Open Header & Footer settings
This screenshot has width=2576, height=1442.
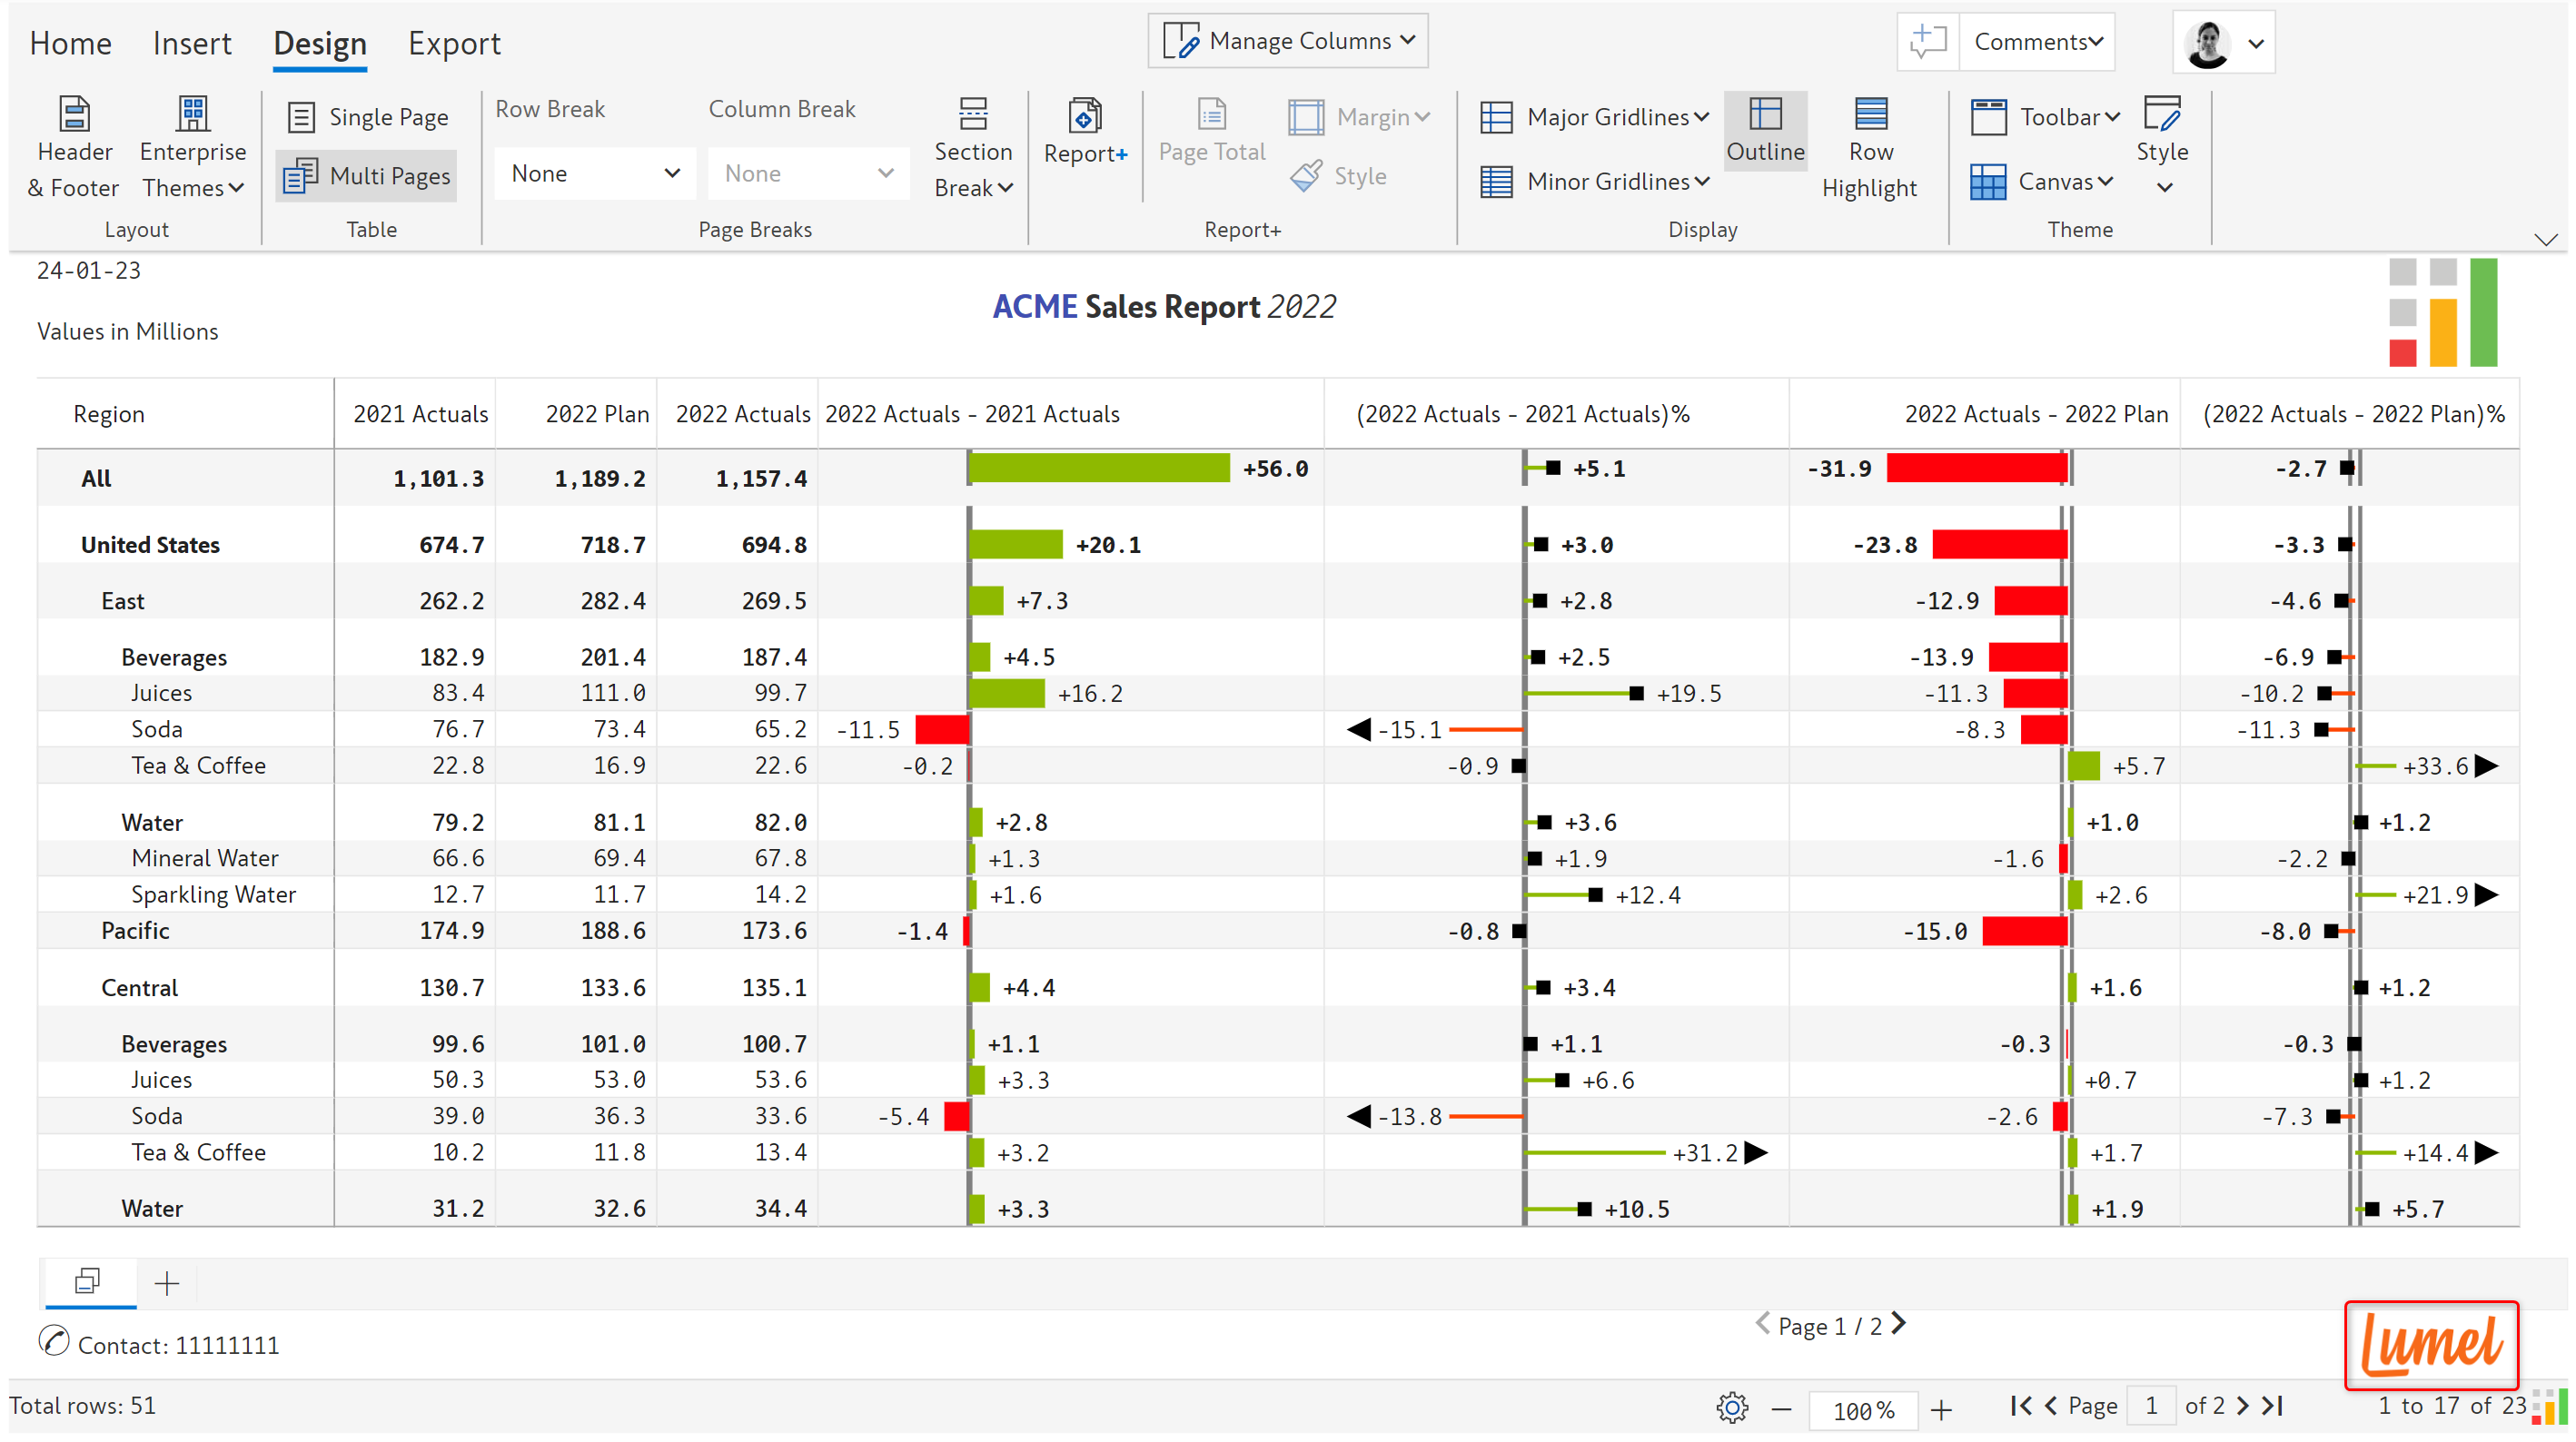(x=73, y=147)
